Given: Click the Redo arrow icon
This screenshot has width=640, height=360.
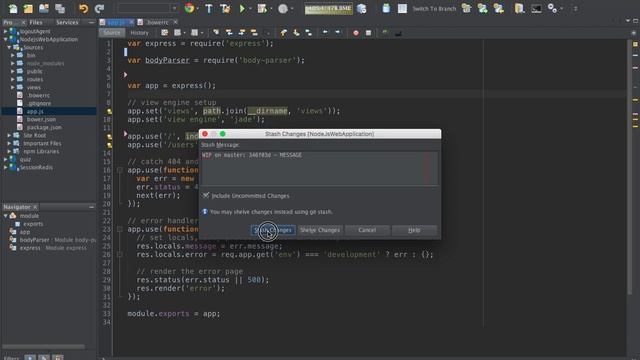Looking at the screenshot, I should coord(99,8).
